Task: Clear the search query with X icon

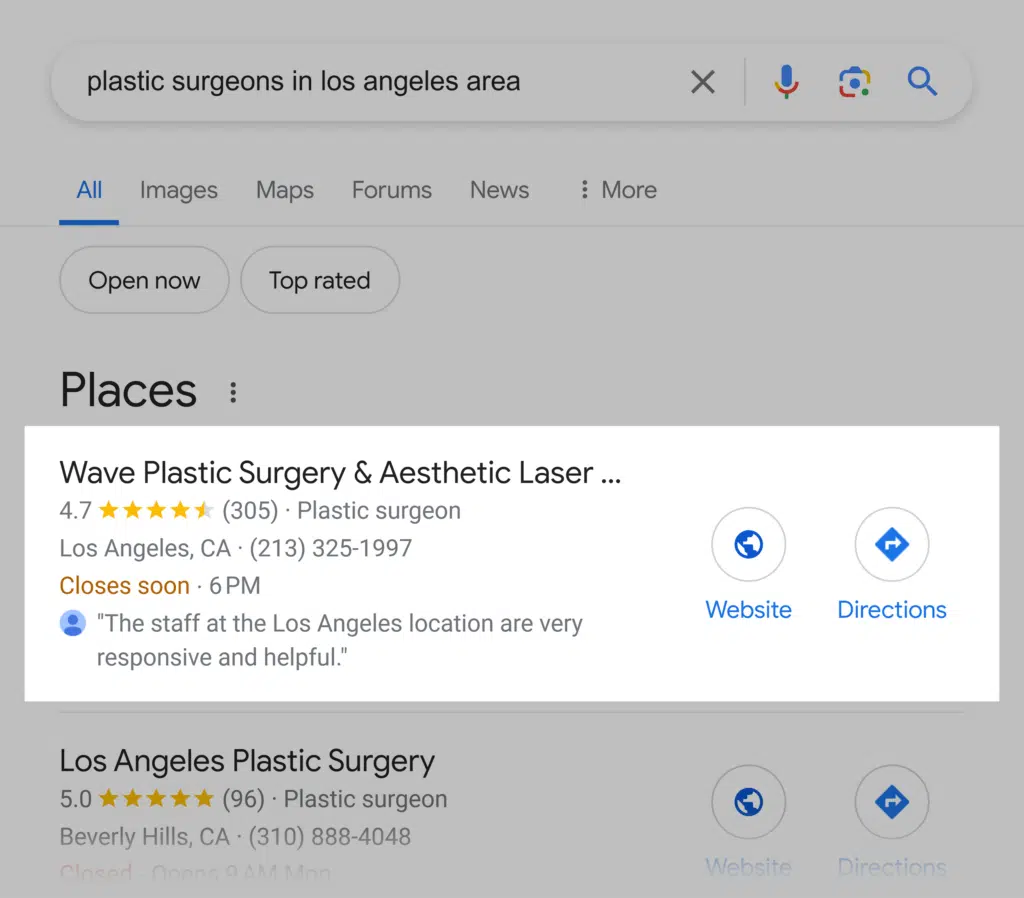Action: (x=703, y=82)
